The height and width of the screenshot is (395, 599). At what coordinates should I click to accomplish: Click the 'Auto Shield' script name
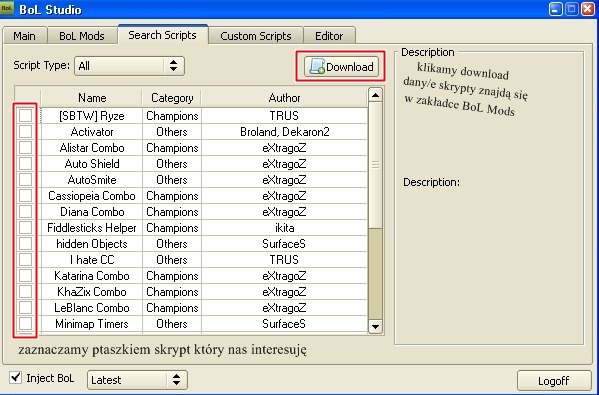92,164
